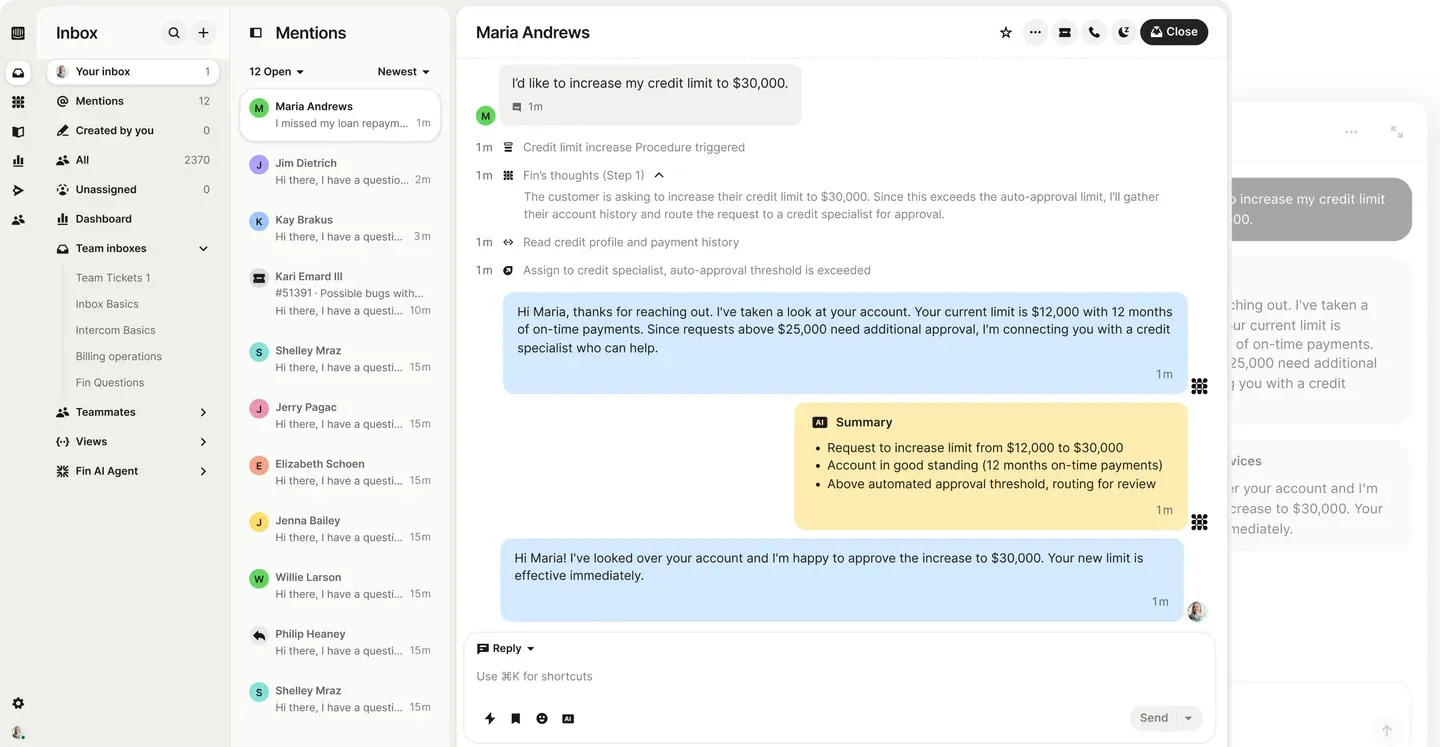Open the Dashboard item

[x=133, y=219]
